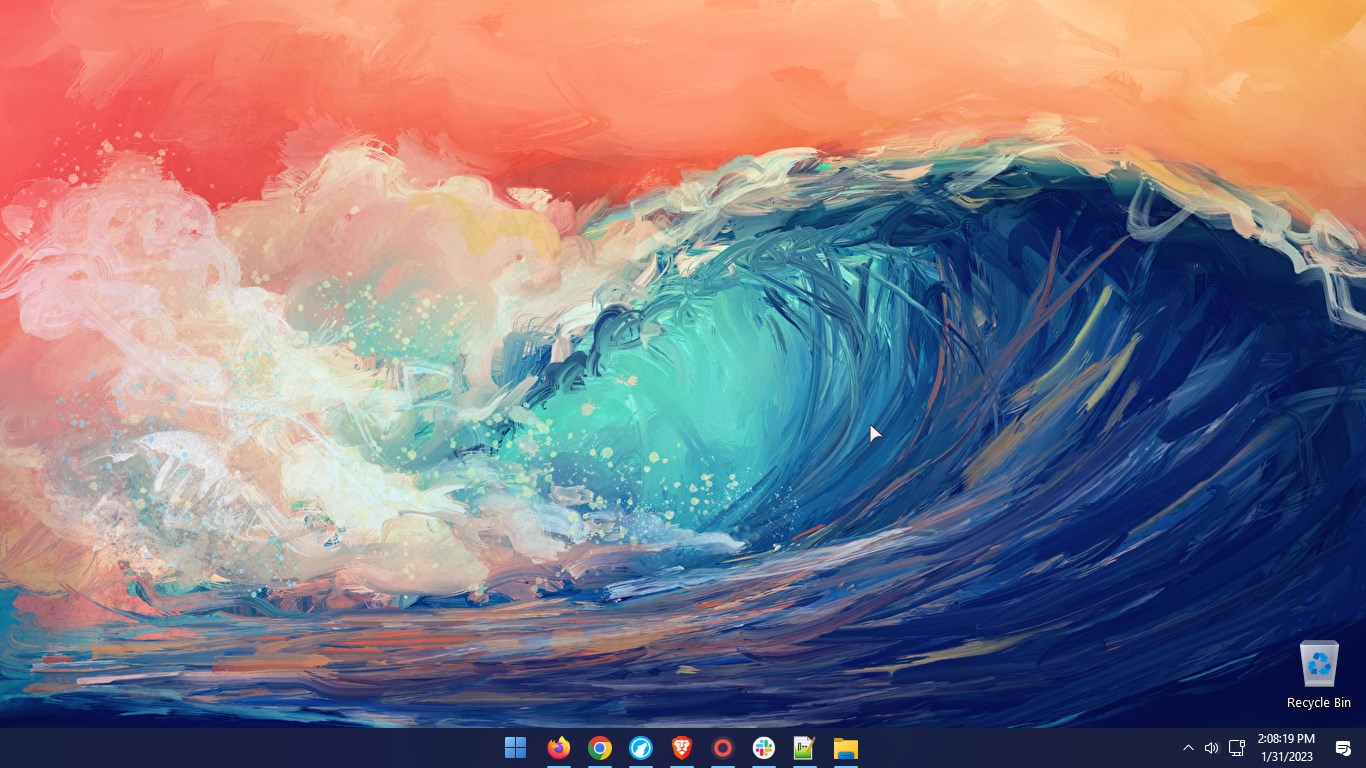Open the network status tray icon
The image size is (1366, 768).
(x=1236, y=748)
